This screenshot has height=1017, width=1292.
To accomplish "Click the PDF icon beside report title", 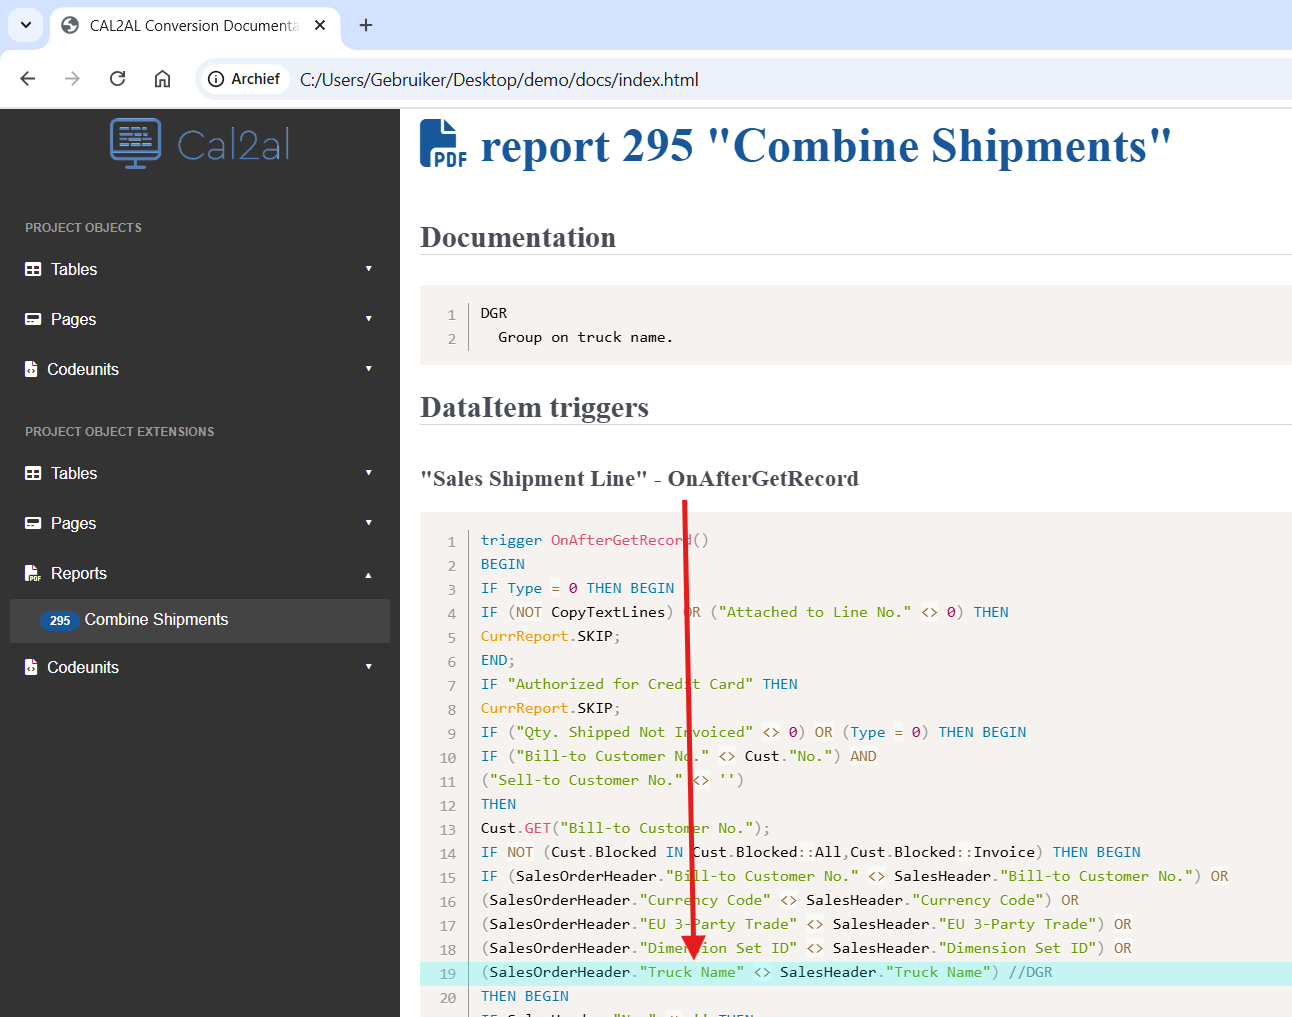I will coord(442,143).
